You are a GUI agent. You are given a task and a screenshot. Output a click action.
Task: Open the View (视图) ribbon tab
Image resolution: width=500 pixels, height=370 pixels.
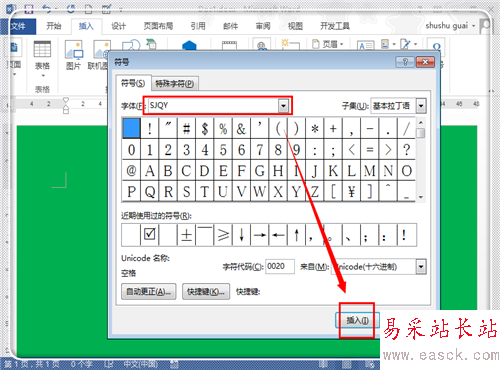pos(295,26)
